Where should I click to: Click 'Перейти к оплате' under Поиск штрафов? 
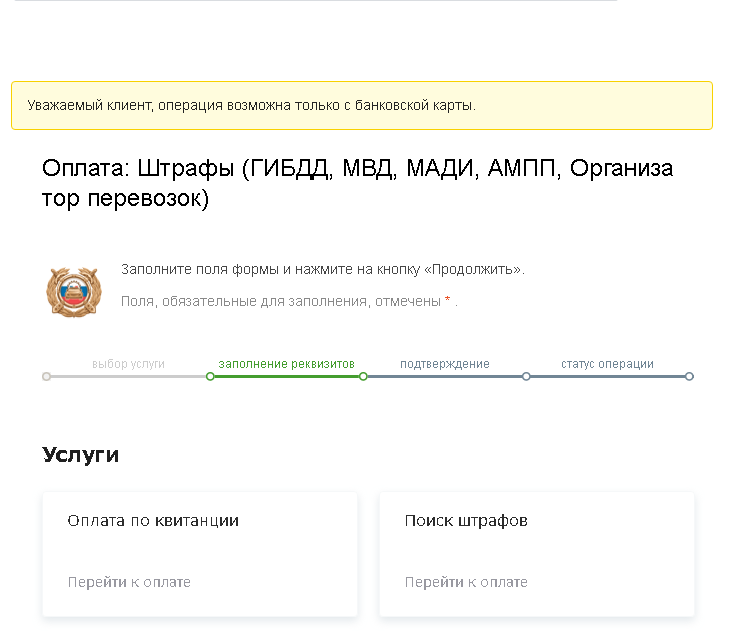click(x=466, y=582)
